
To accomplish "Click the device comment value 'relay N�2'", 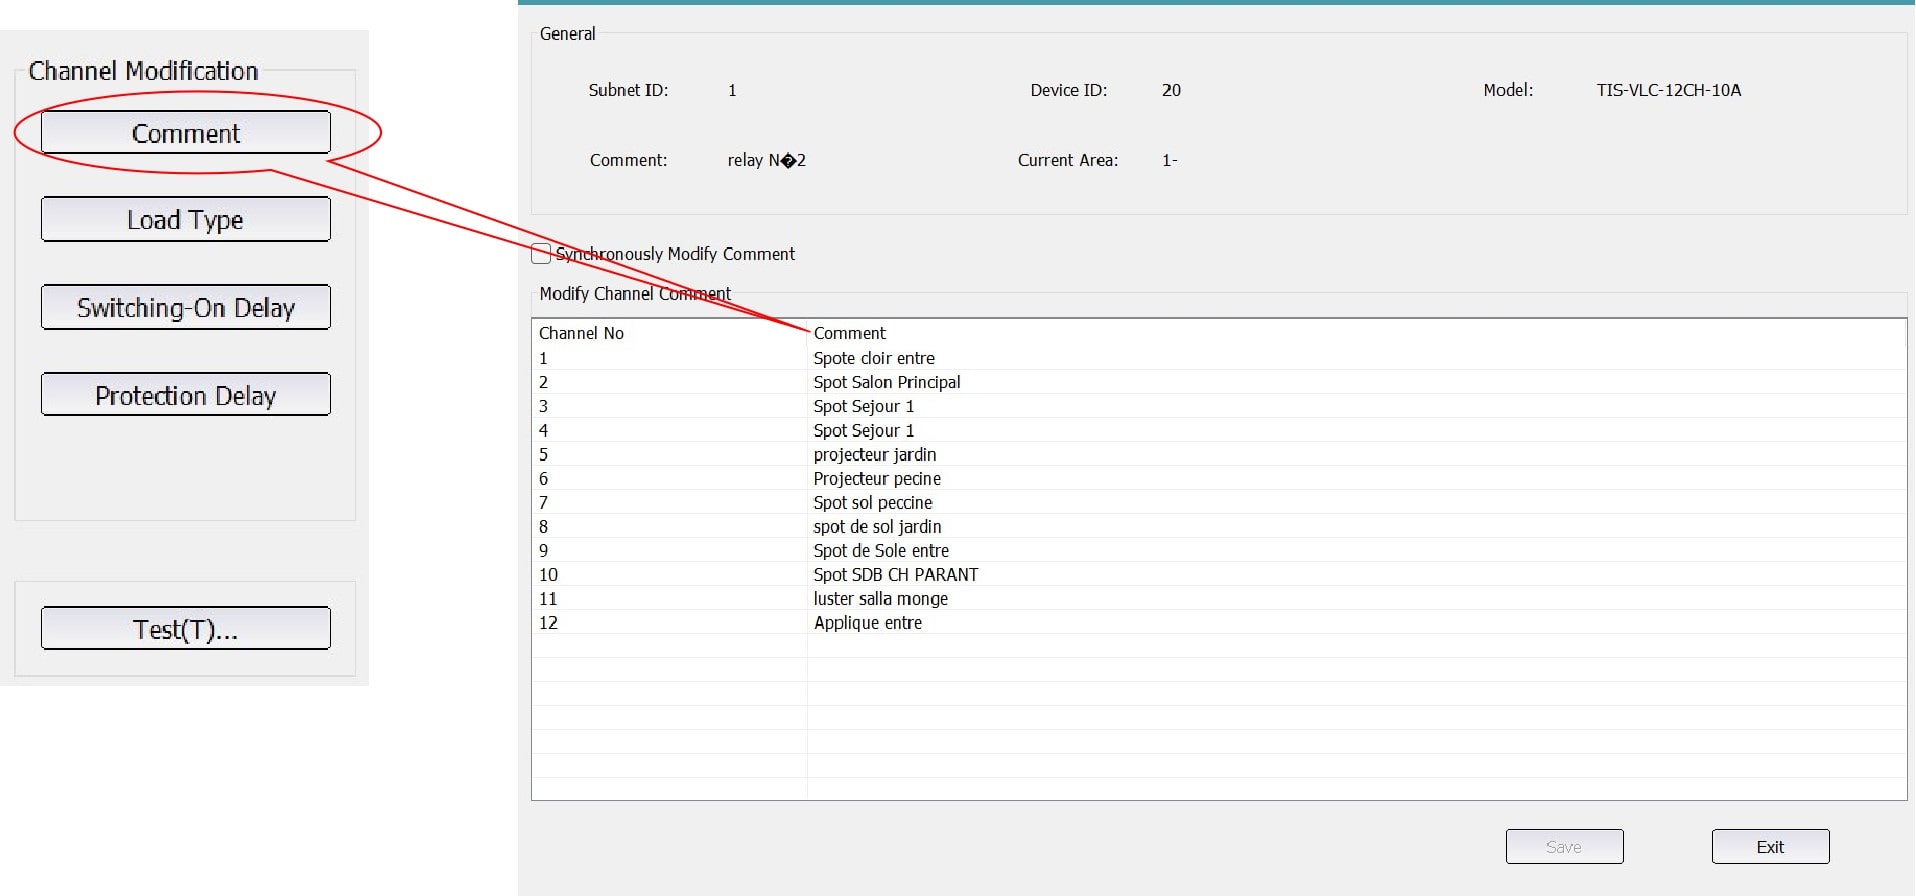I will (766, 160).
